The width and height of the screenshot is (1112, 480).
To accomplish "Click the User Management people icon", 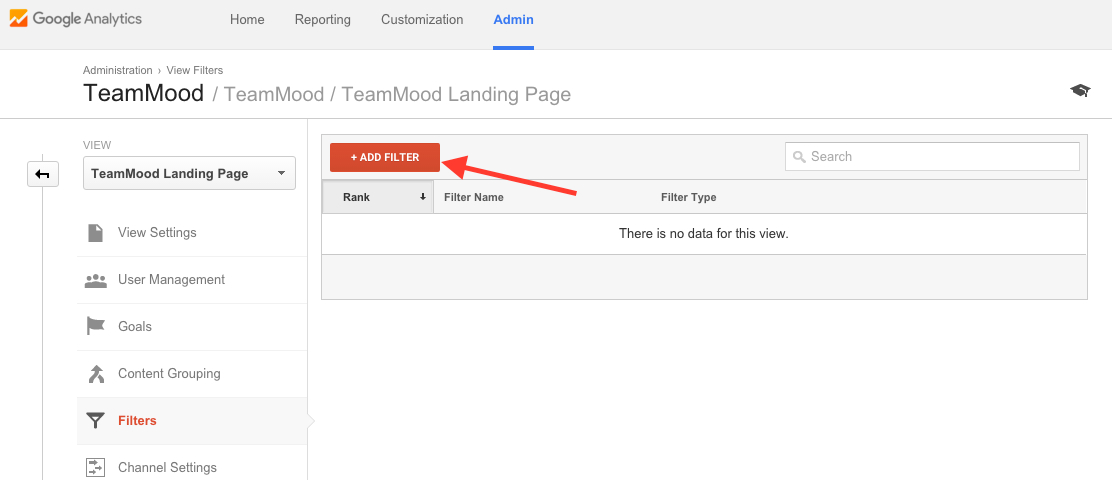I will pyautogui.click(x=95, y=280).
